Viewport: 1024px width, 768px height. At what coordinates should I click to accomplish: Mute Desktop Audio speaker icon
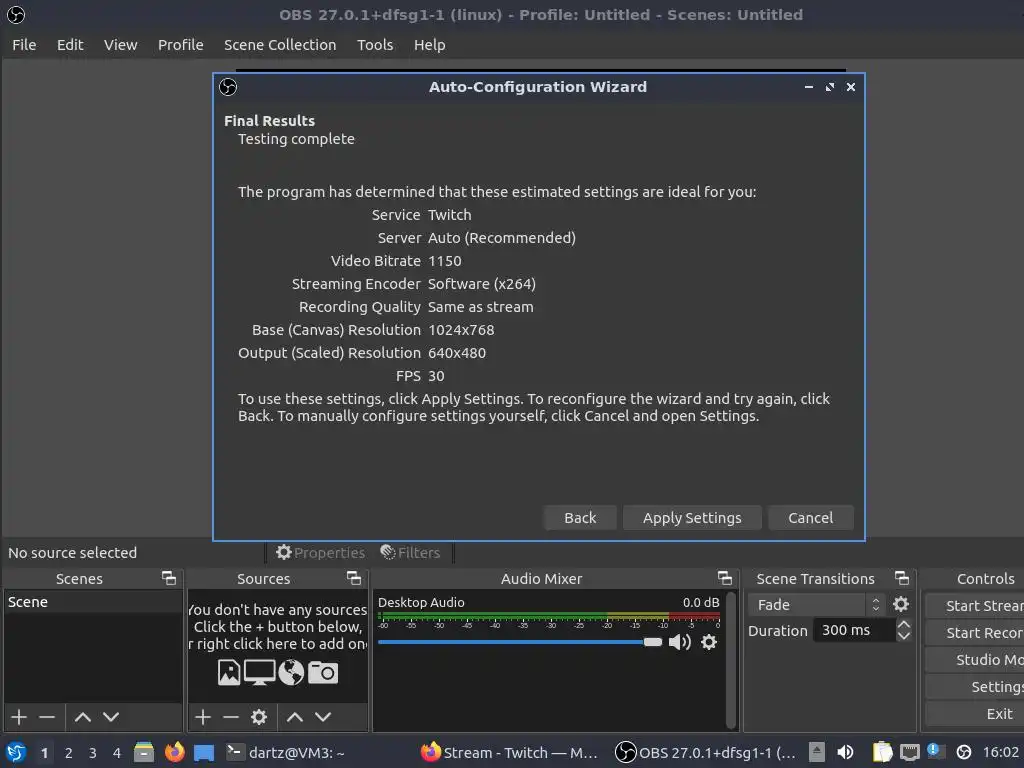(x=680, y=643)
